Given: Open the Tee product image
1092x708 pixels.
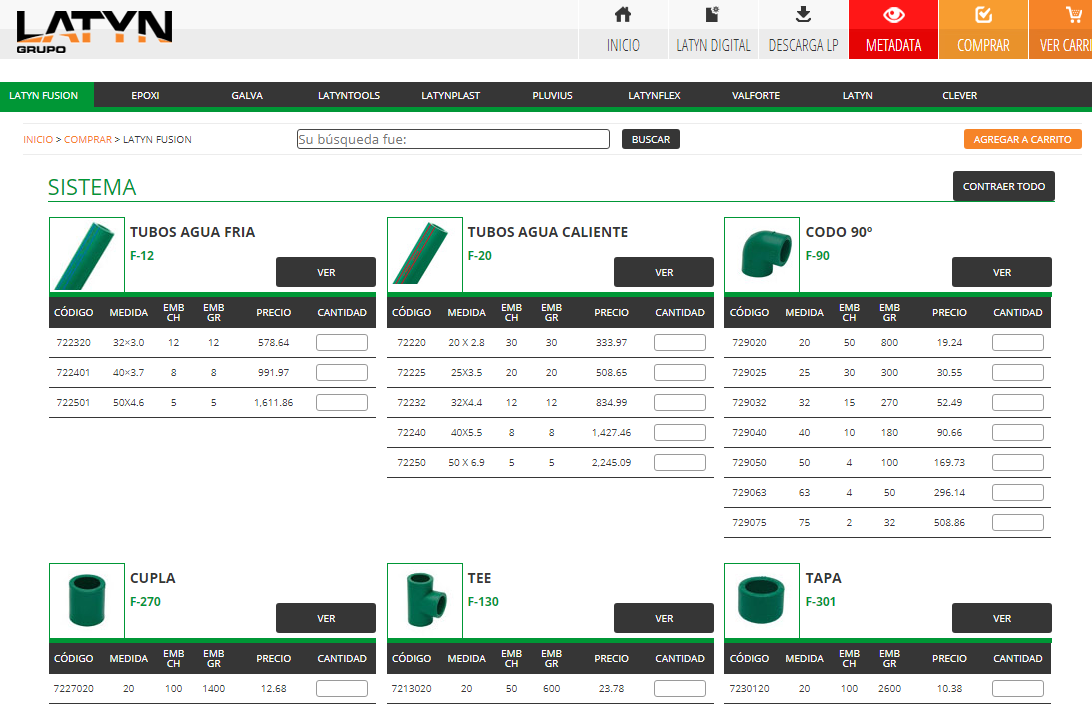Looking at the screenshot, I should 425,601.
